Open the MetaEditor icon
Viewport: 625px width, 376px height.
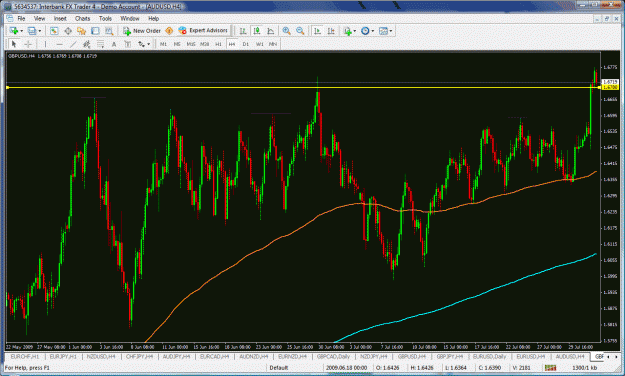(169, 31)
